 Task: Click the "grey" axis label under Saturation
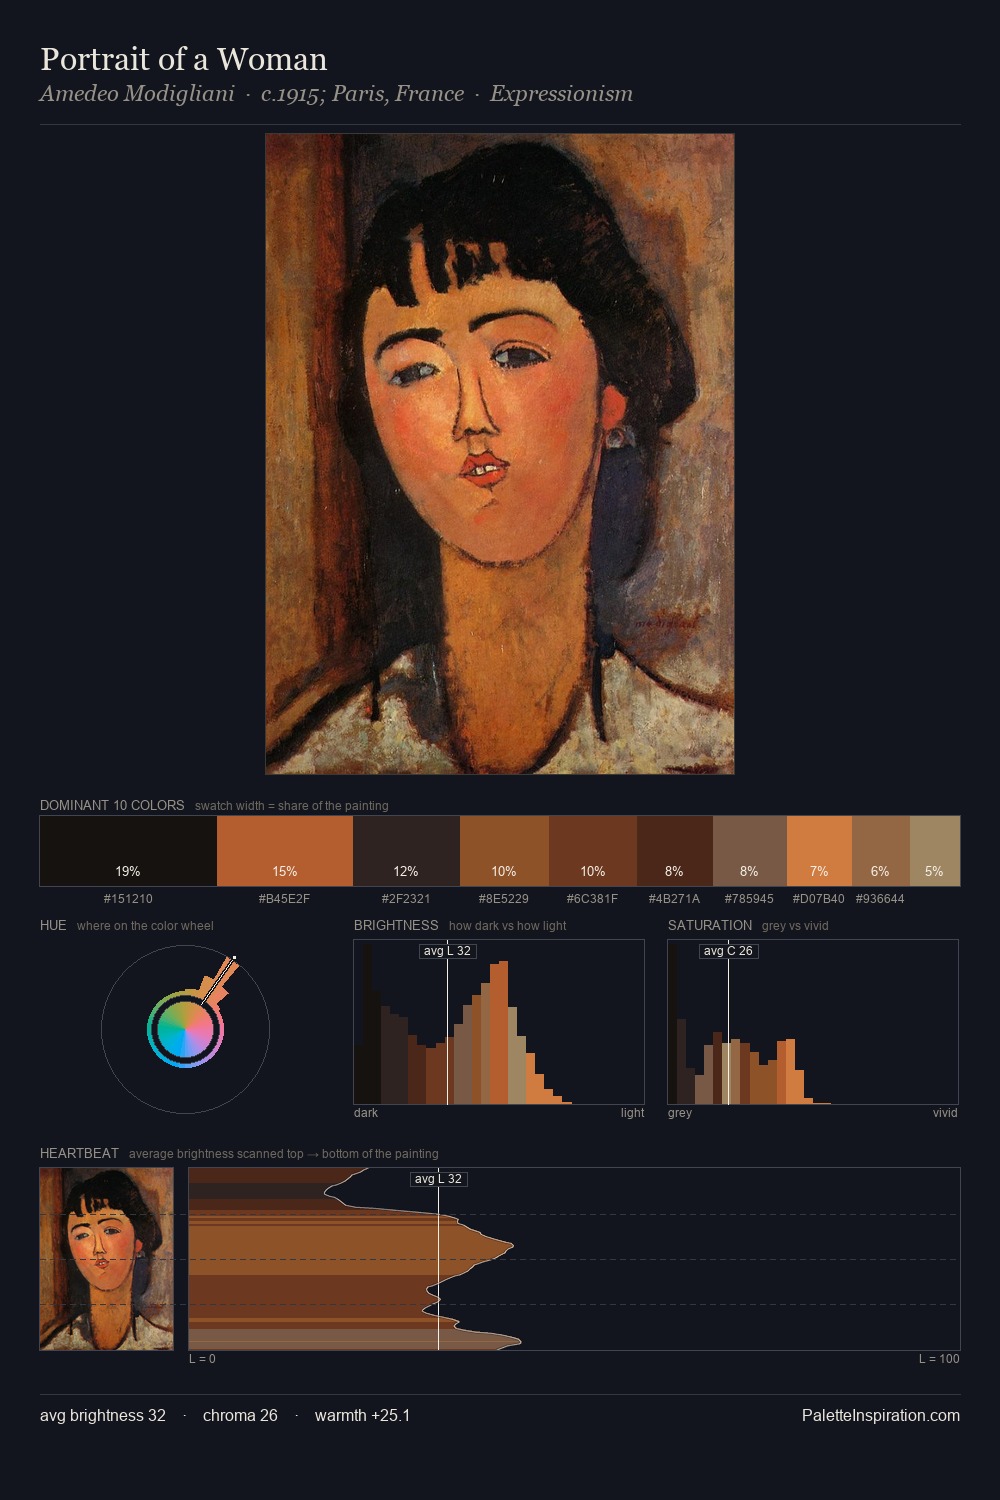680,1113
